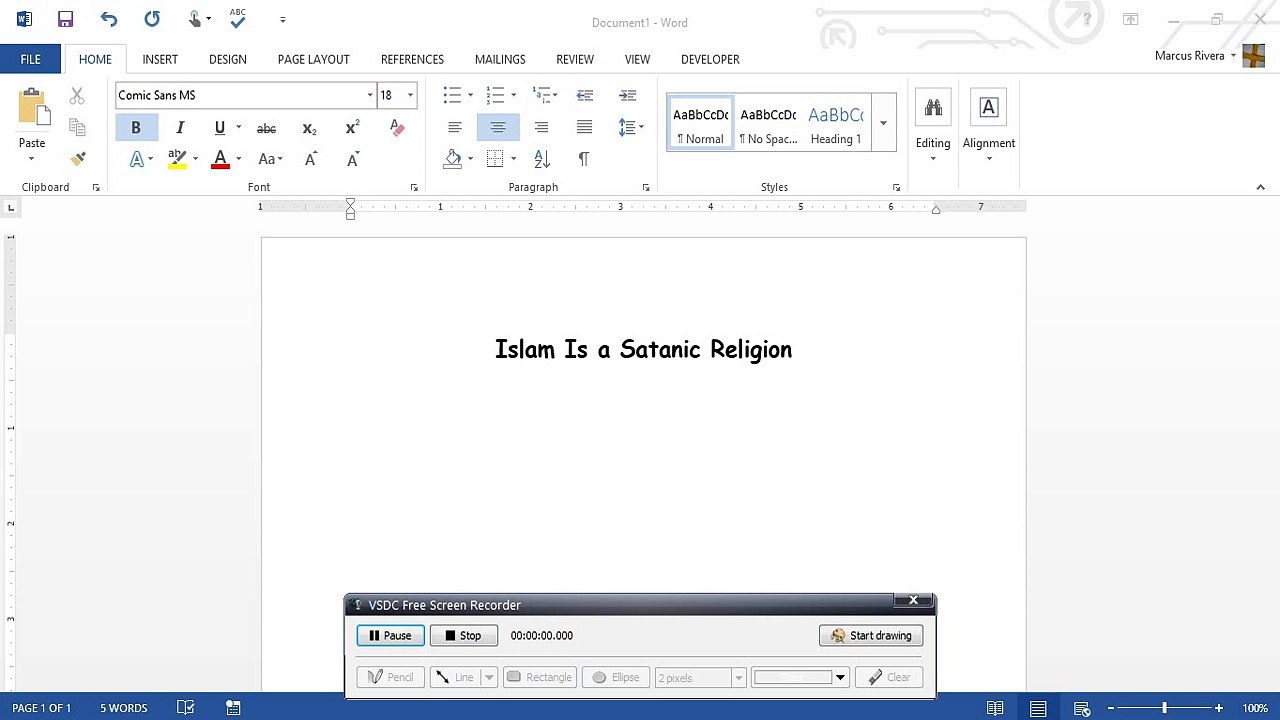Open the font name dropdown for Comic Sans MS
The width and height of the screenshot is (1280, 720).
[370, 95]
